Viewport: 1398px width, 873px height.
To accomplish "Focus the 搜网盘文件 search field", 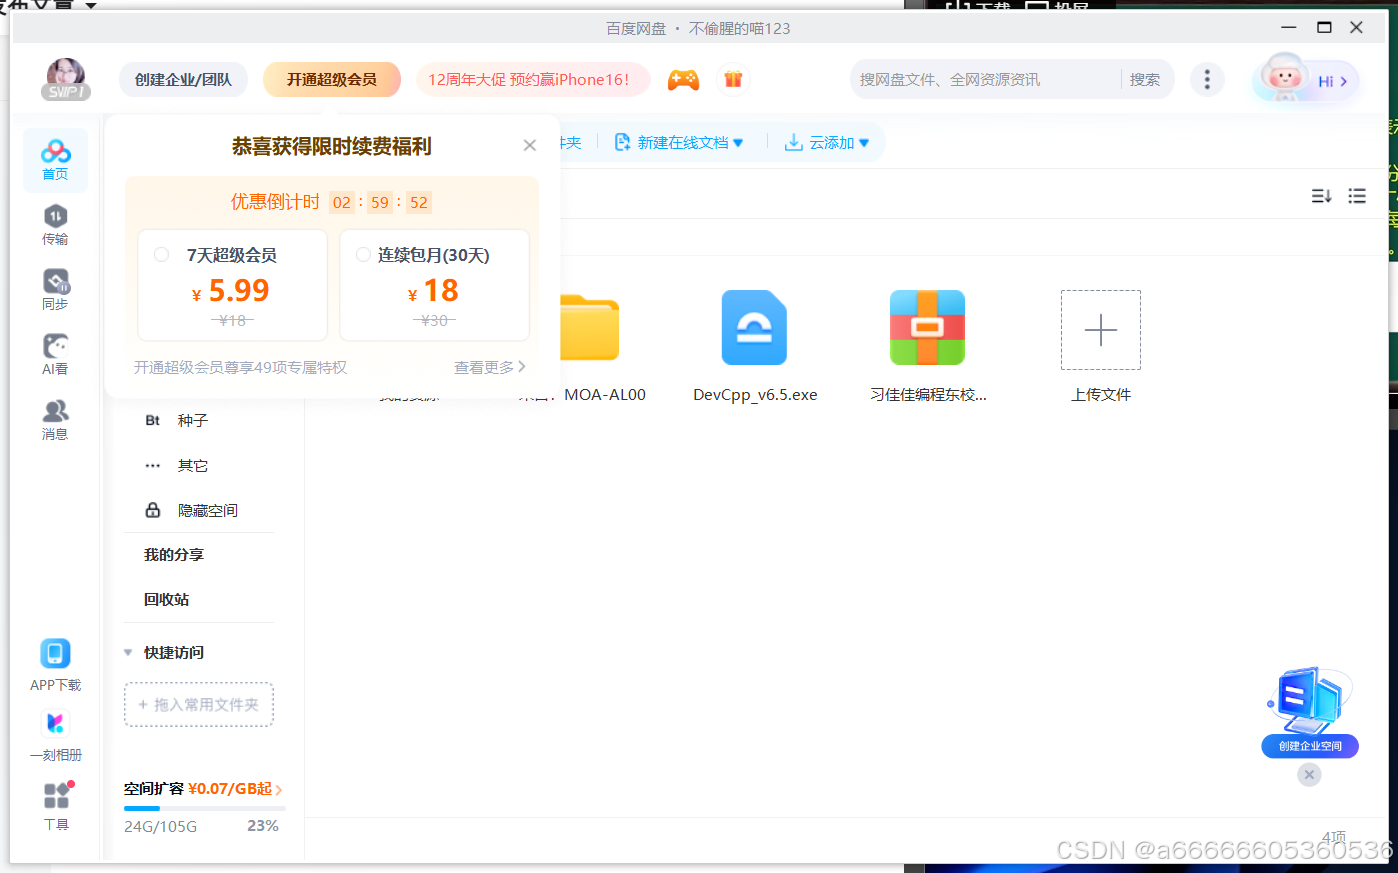I will 985,80.
